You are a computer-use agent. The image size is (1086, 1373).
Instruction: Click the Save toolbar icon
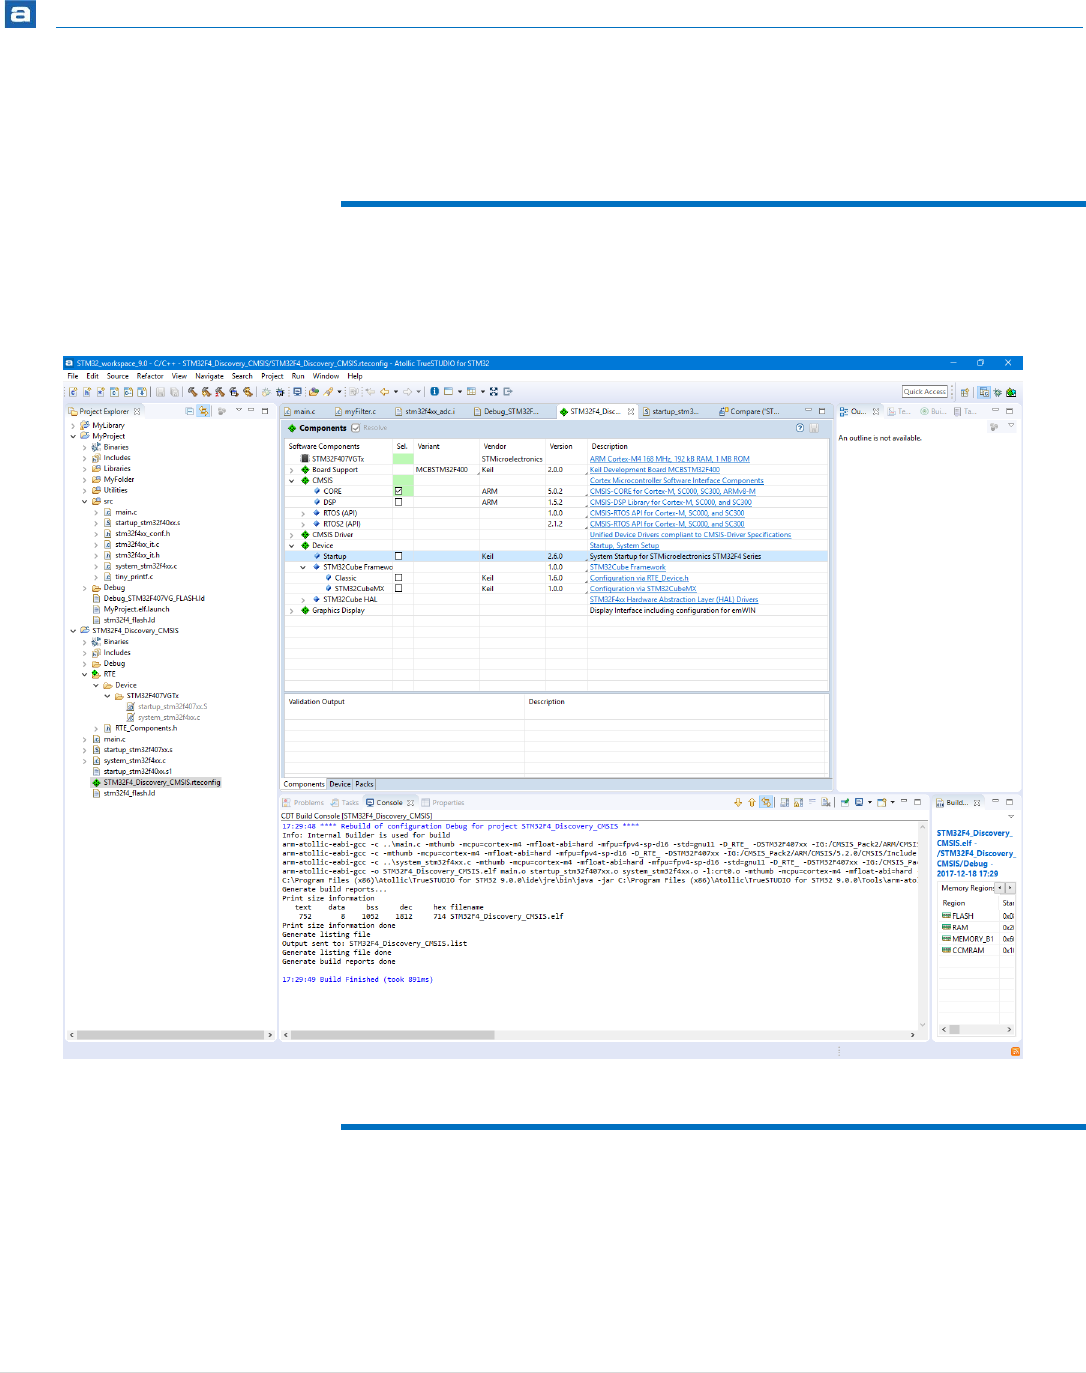pos(160,391)
